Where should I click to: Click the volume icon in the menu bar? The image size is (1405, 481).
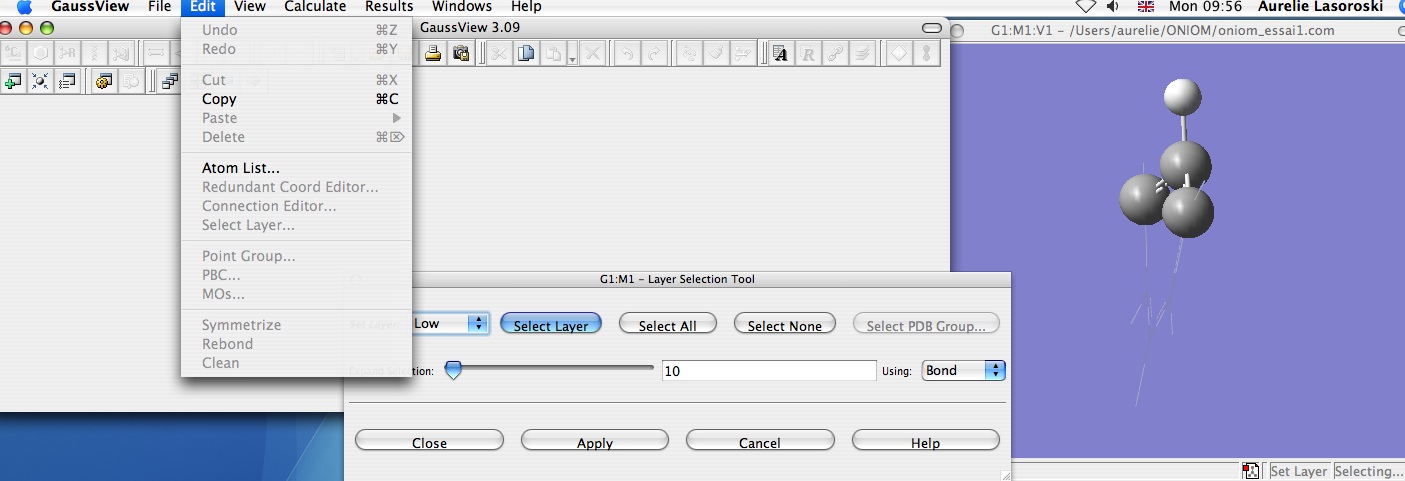1112,6
